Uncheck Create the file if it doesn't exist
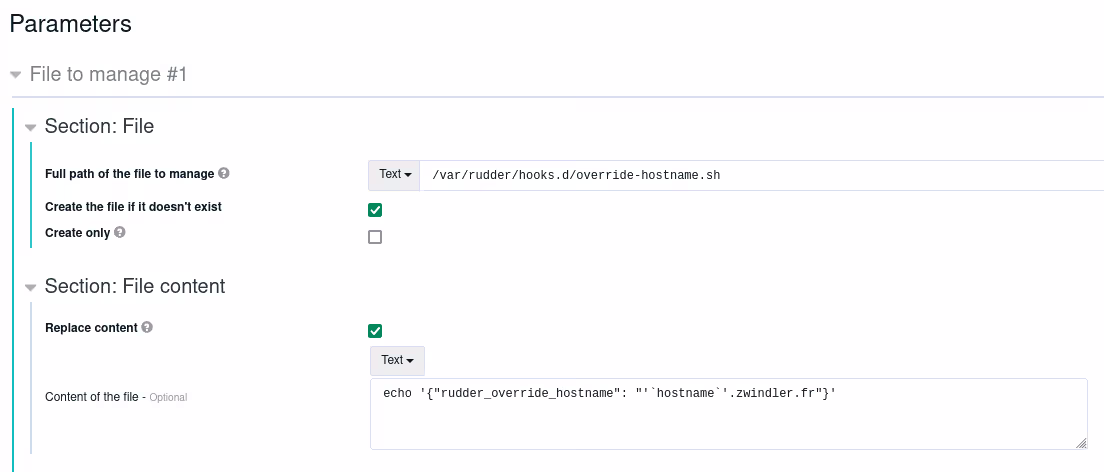1104x472 pixels. click(x=375, y=210)
